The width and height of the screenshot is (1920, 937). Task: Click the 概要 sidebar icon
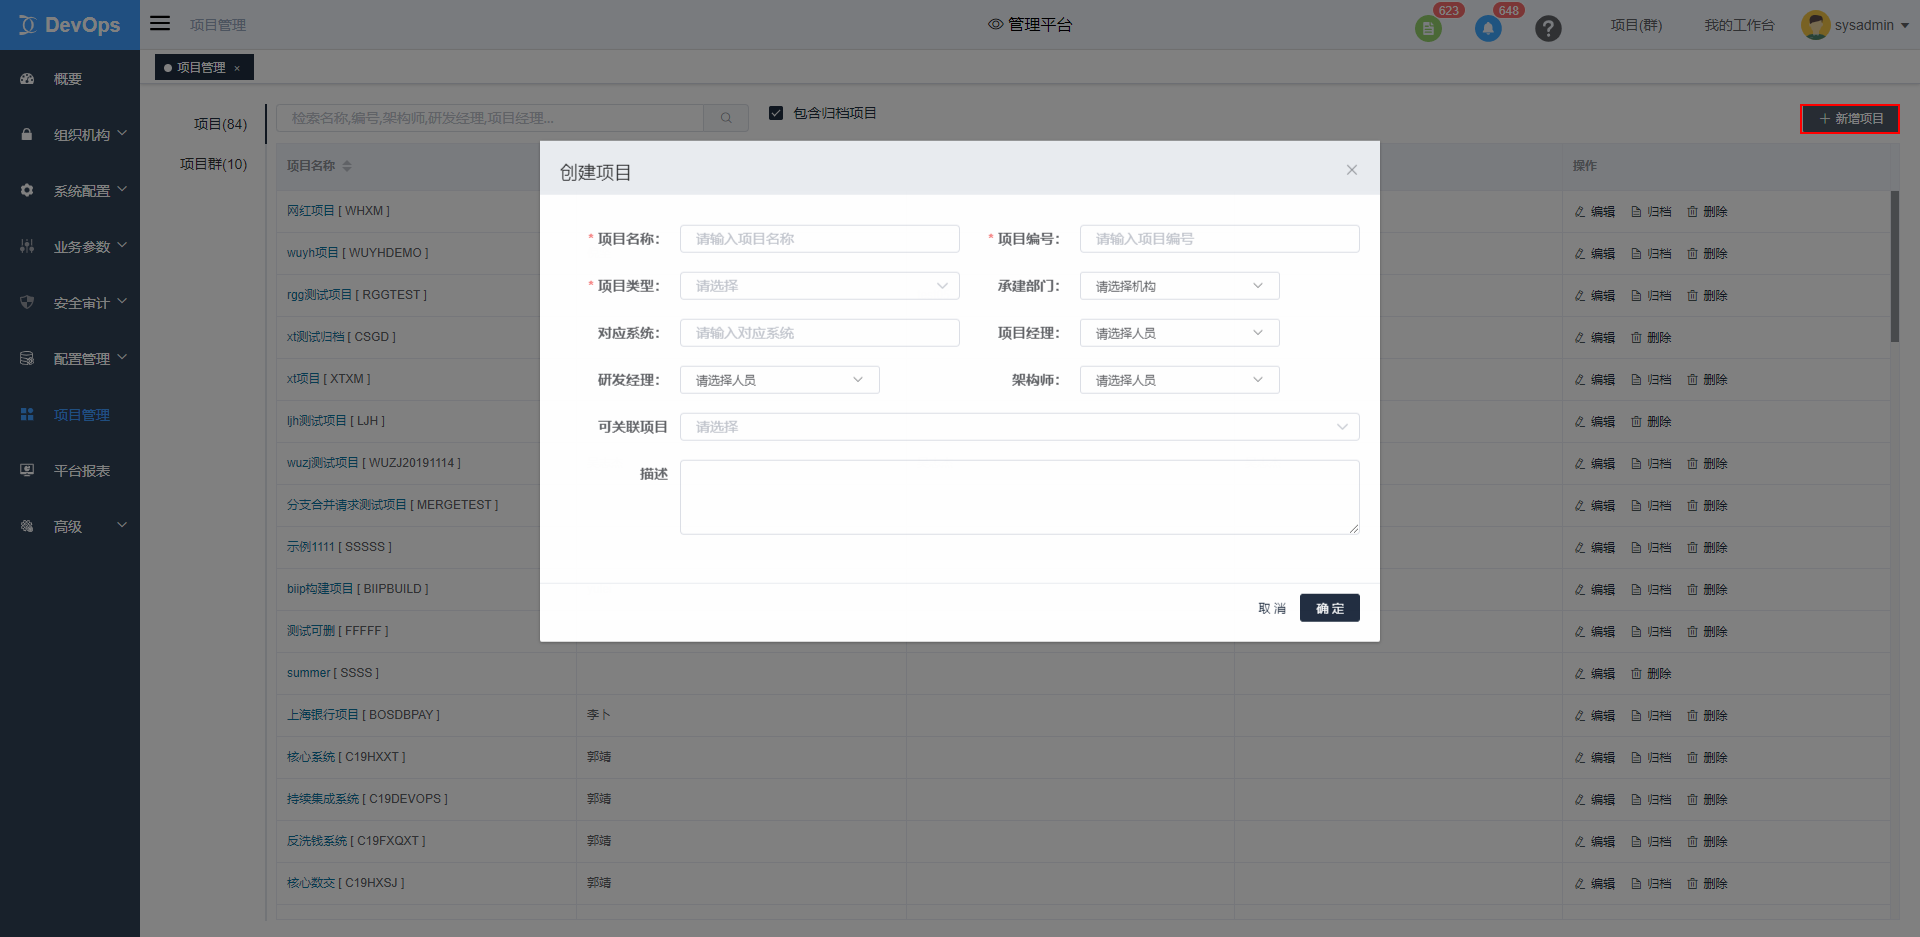coord(27,79)
